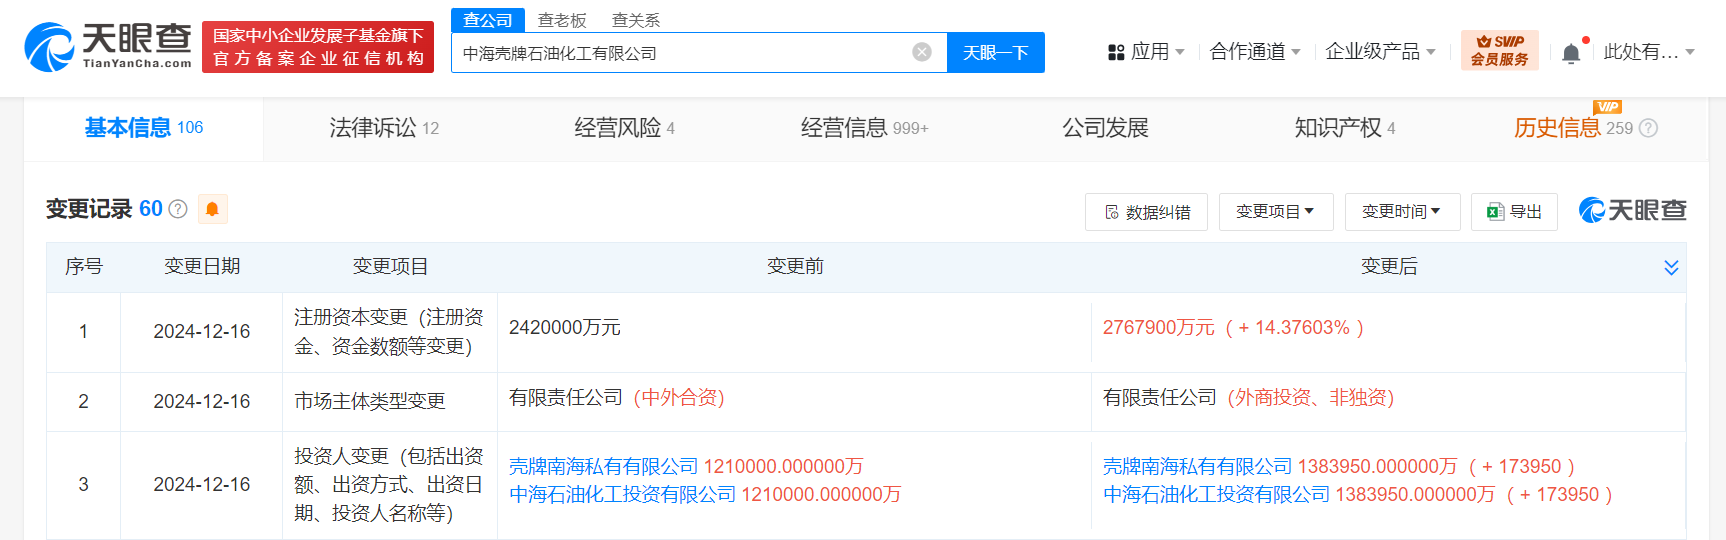
Task: Open the 变更项目 filter dropdown
Action: (x=1276, y=212)
